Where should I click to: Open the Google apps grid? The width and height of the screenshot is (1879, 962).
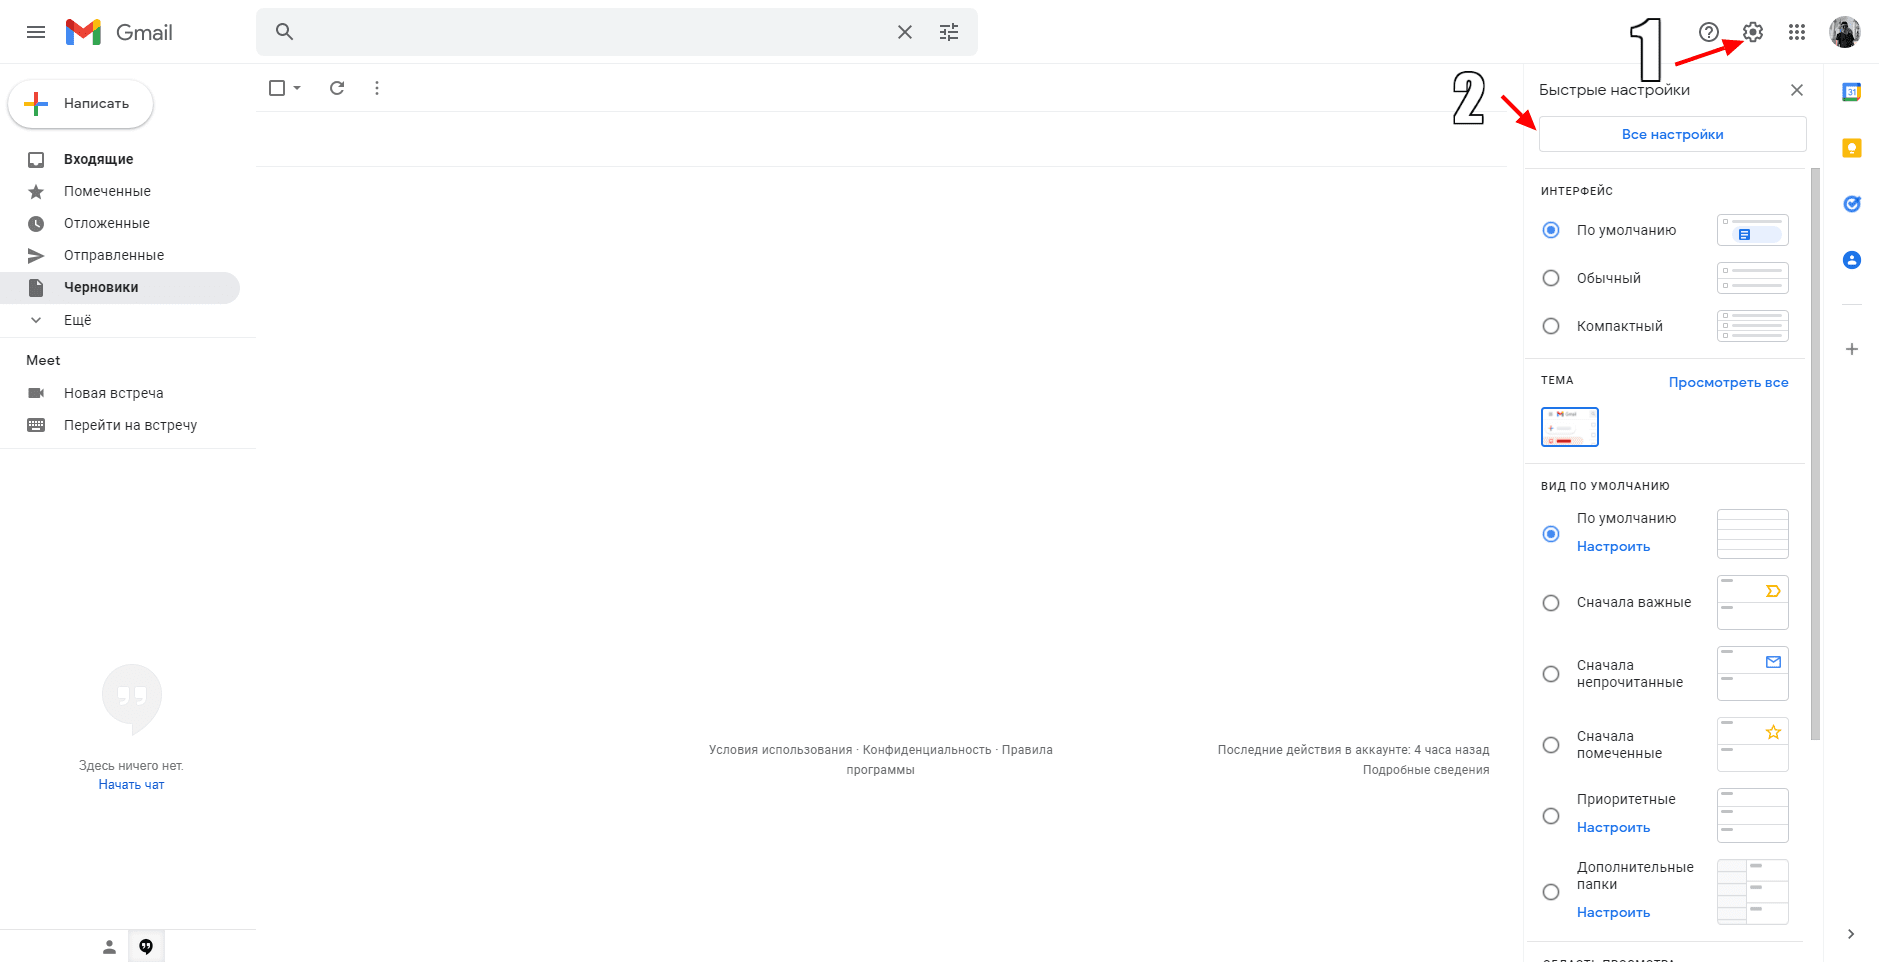pyautogui.click(x=1796, y=32)
